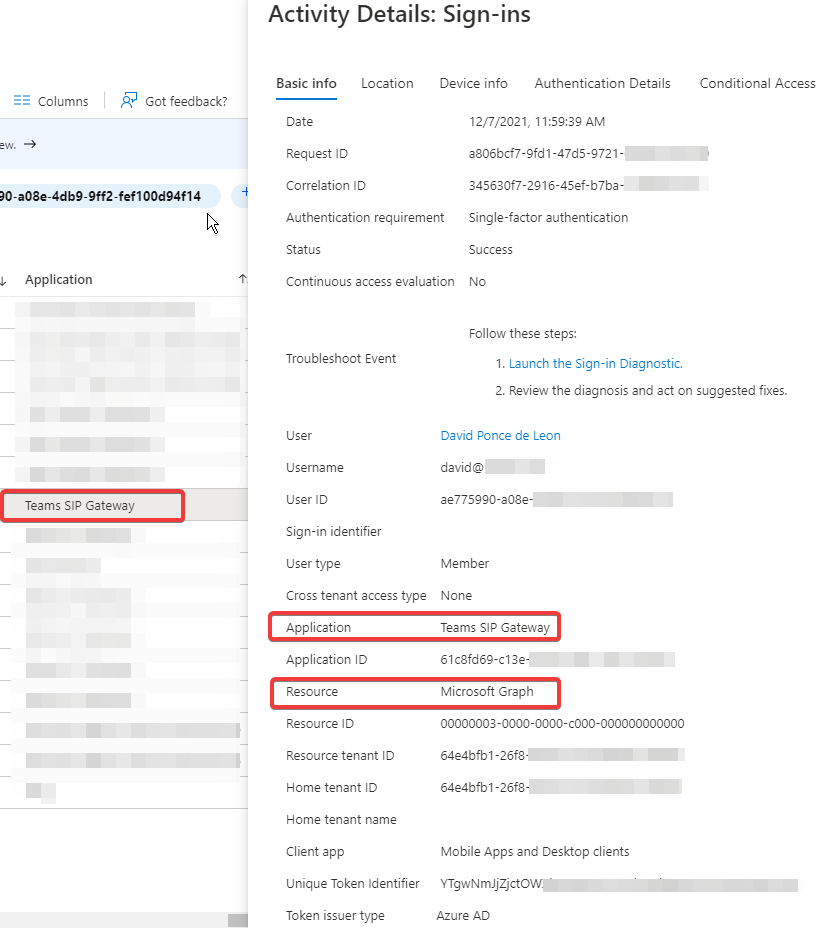The image size is (832, 928).
Task: Open David Ponce de Leon's user profile
Action: 500,435
